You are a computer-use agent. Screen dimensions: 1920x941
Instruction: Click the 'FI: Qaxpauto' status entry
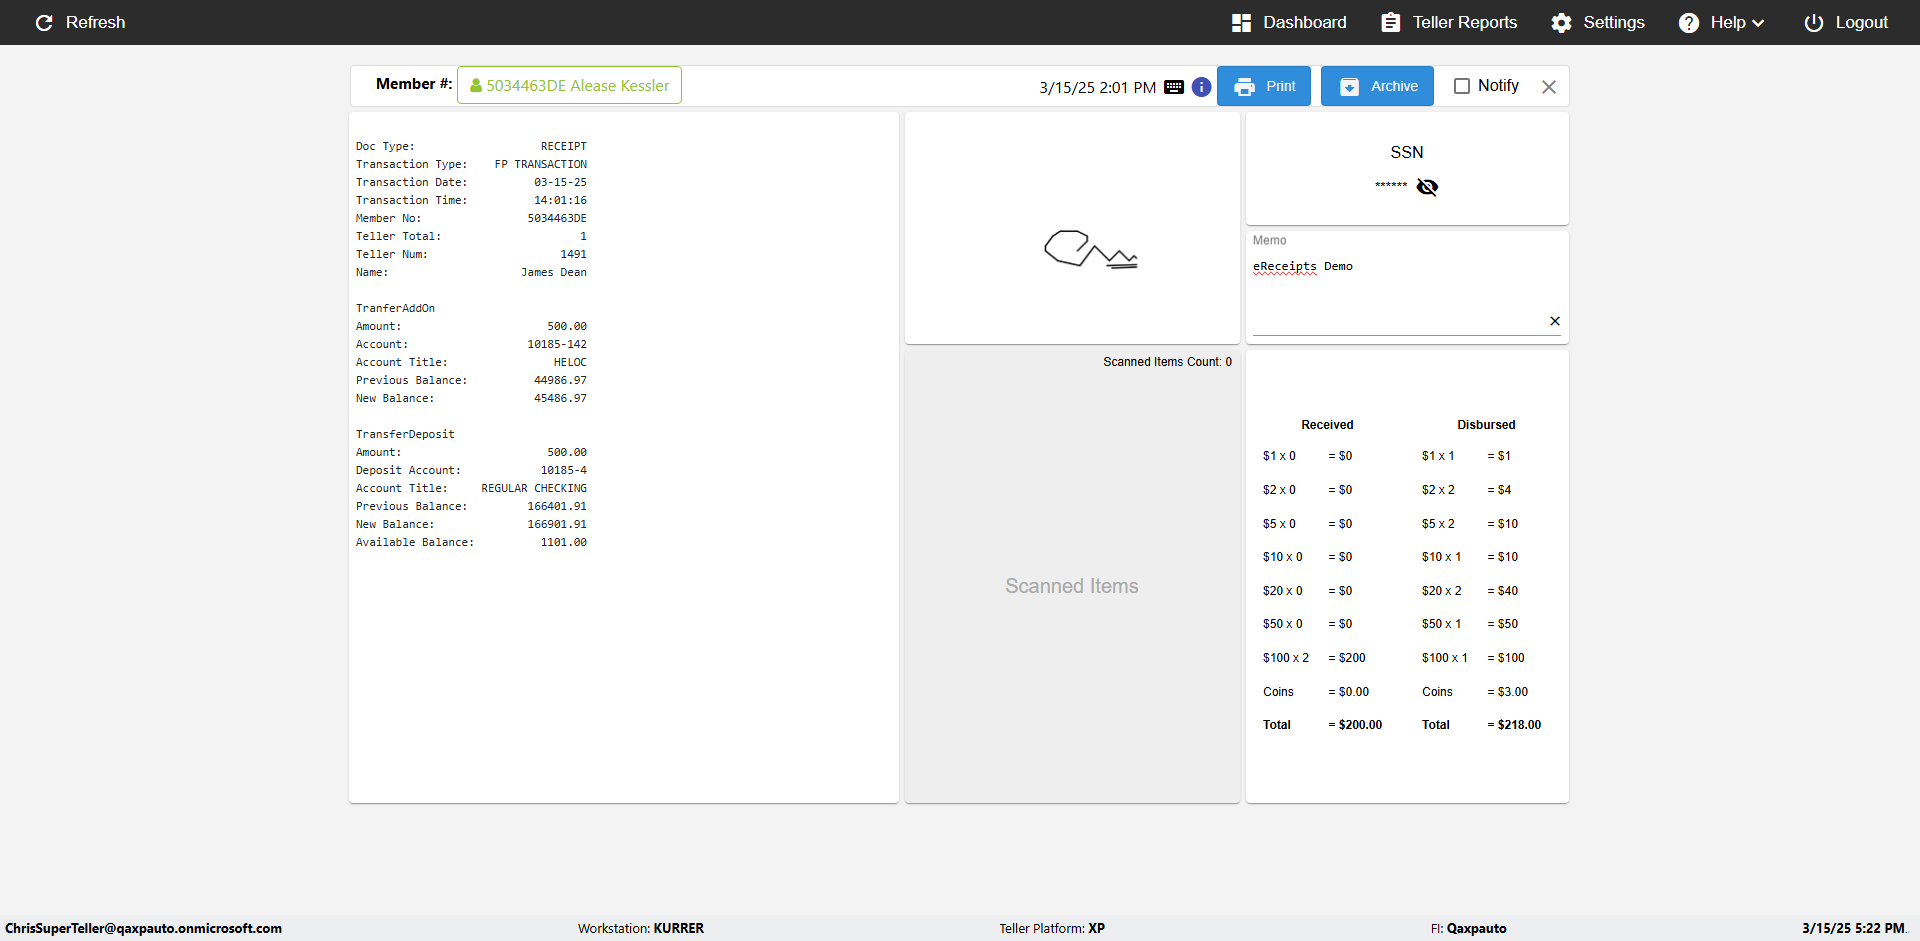[1468, 928]
